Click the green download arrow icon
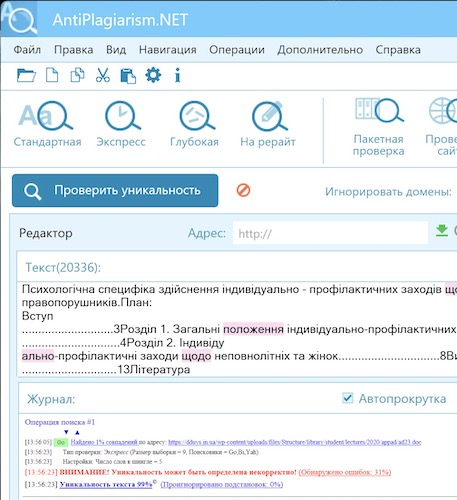The image size is (457, 500). point(442,231)
